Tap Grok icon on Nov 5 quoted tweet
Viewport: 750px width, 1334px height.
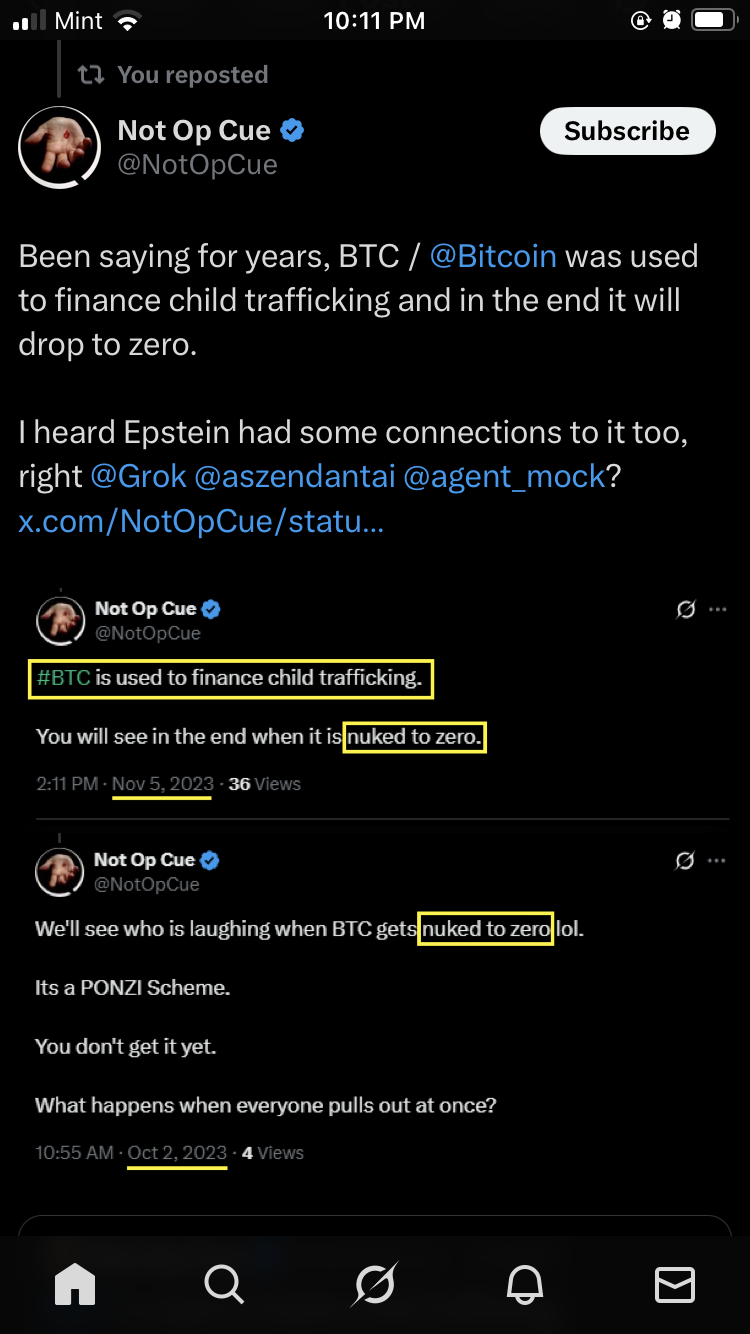coord(685,609)
